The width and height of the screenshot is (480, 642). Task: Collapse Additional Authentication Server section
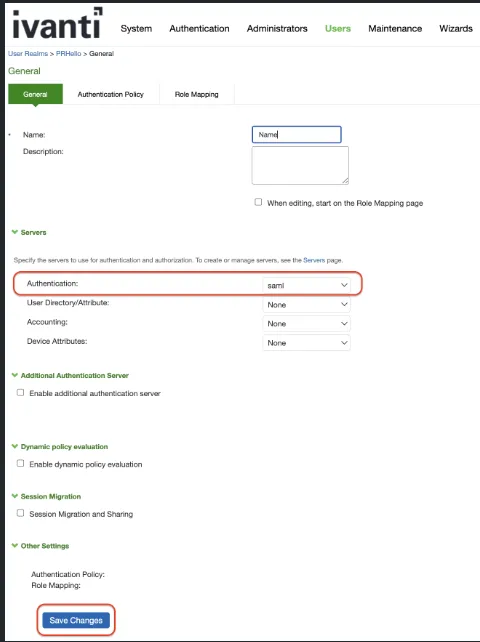[70, 375]
